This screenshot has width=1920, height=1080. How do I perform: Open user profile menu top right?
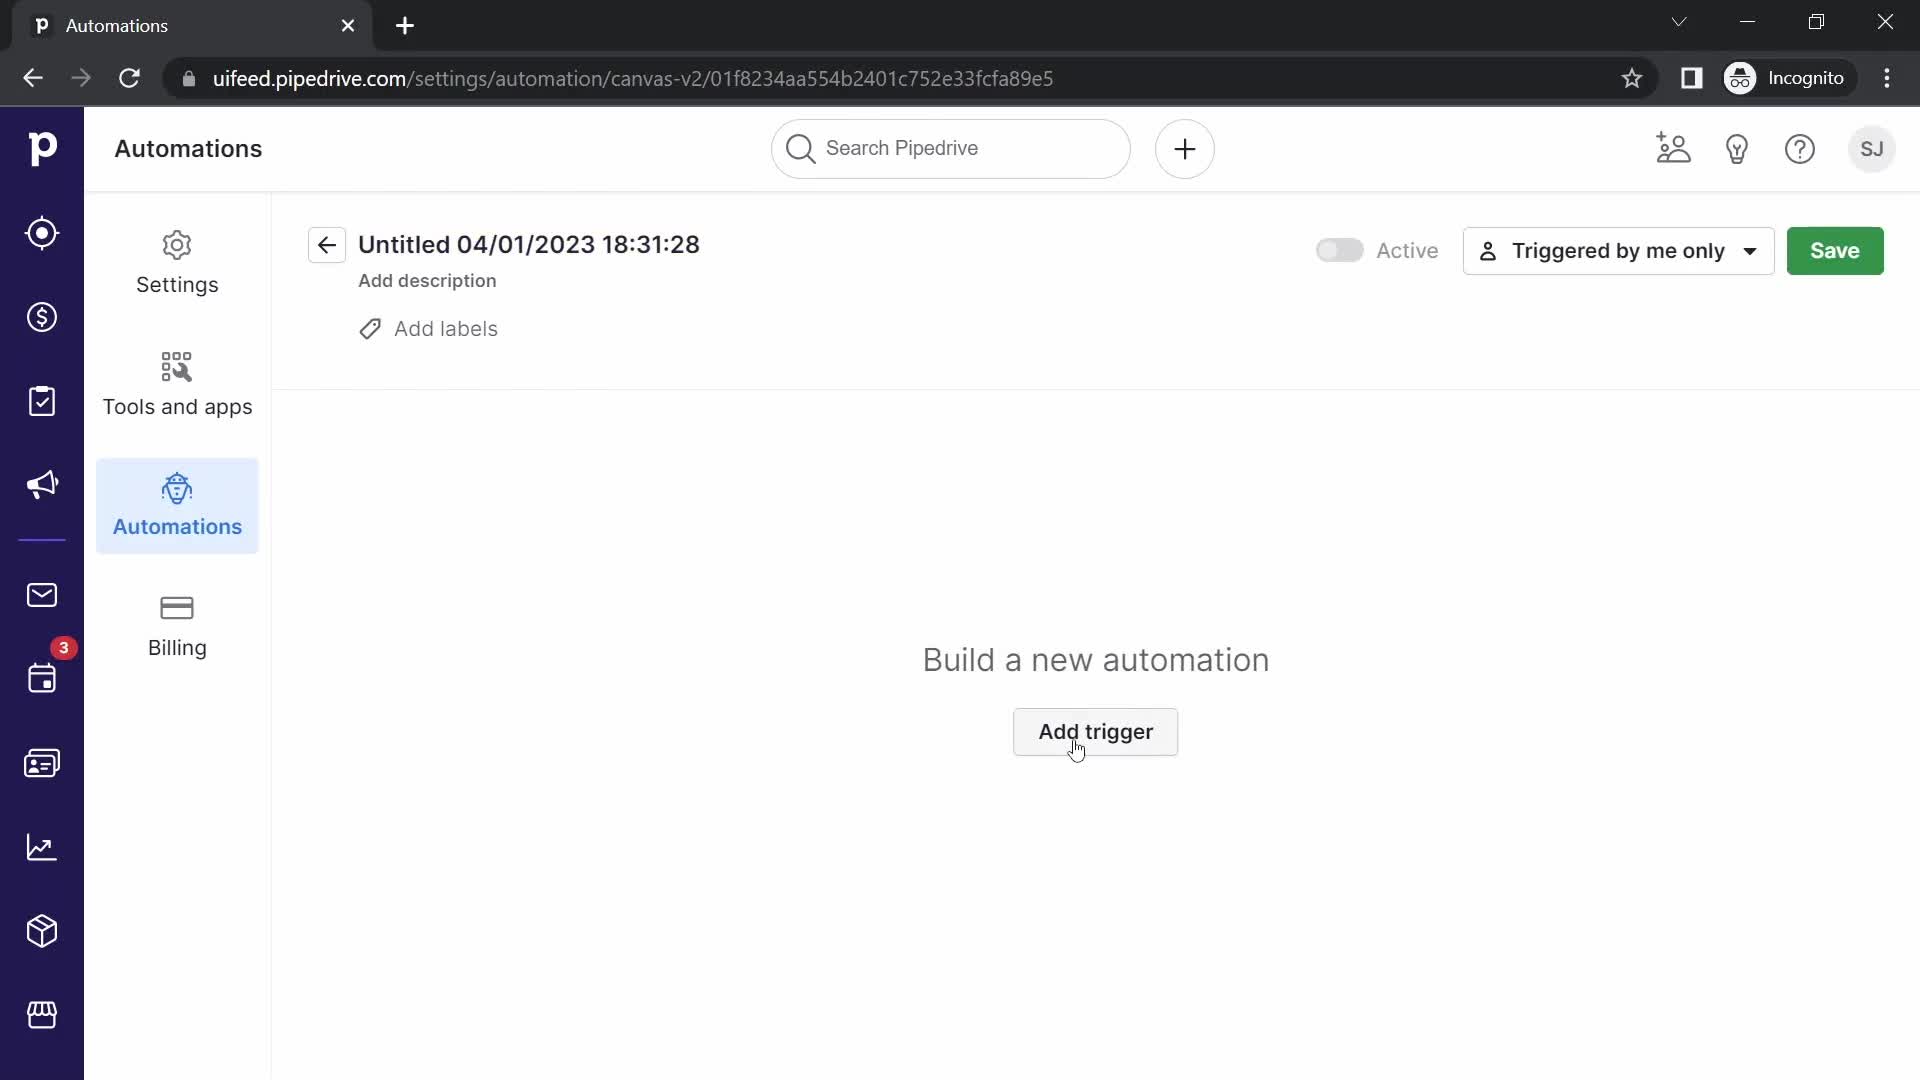1871,148
